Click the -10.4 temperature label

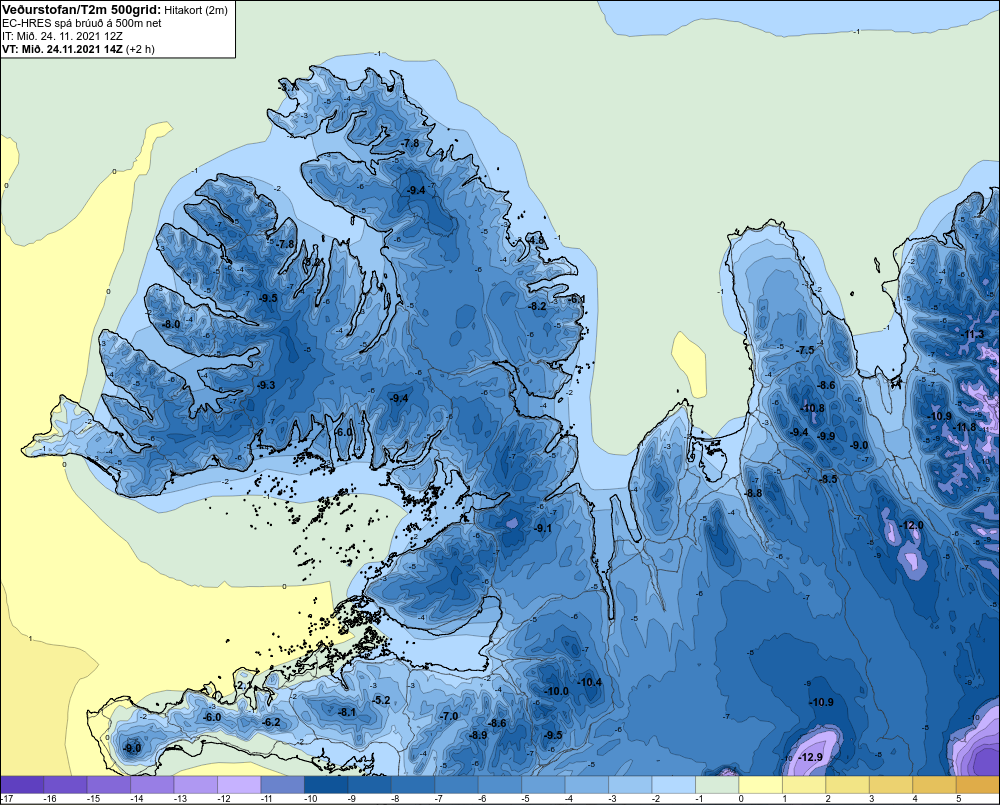pos(590,682)
